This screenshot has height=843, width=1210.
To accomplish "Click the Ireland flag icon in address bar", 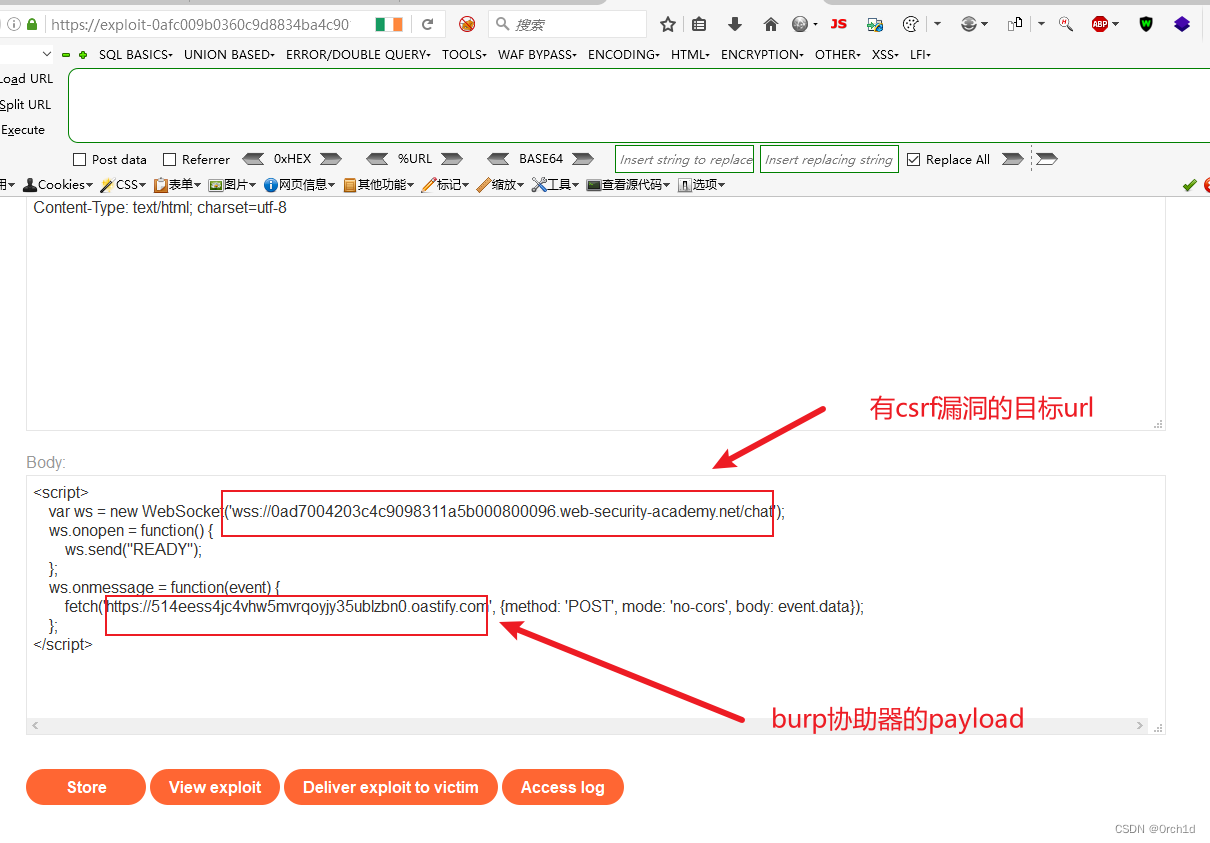I will tap(389, 24).
